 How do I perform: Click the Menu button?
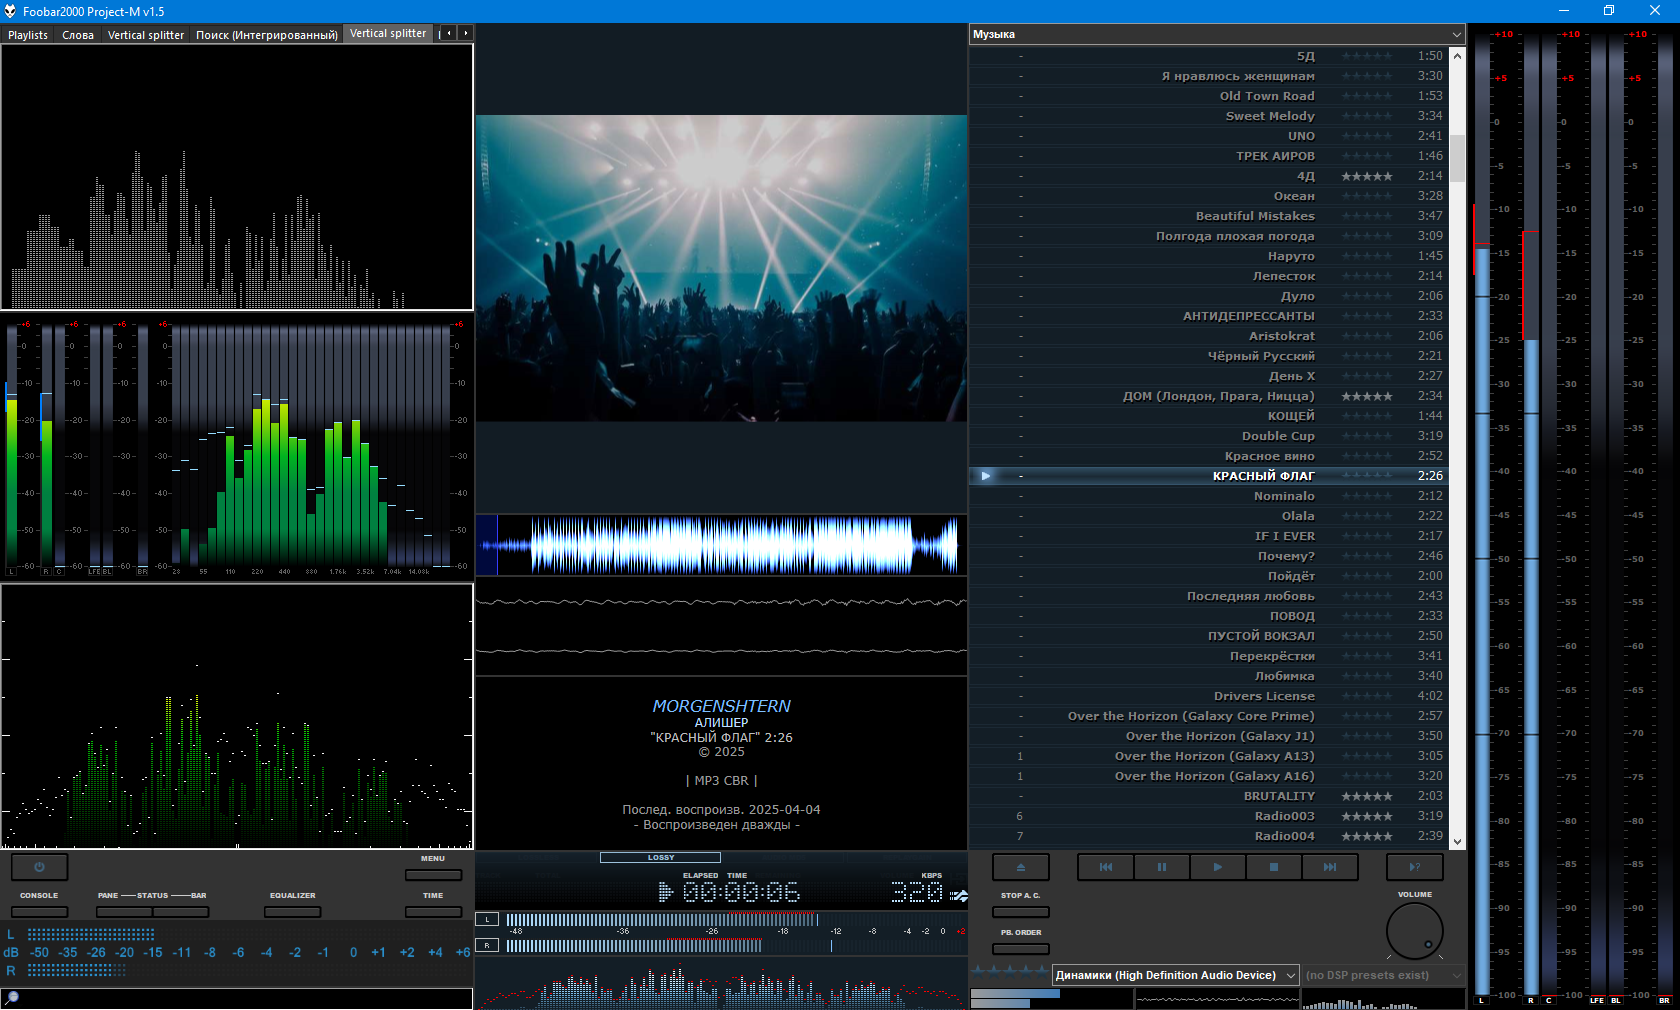pyautogui.click(x=433, y=874)
